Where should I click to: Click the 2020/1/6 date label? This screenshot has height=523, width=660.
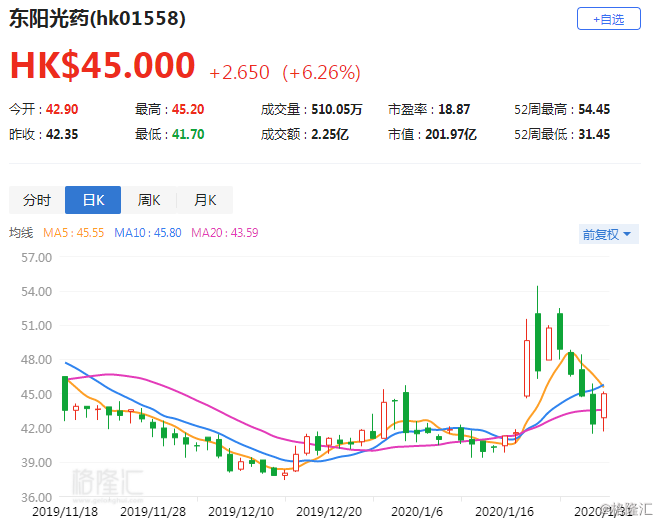pos(417,512)
